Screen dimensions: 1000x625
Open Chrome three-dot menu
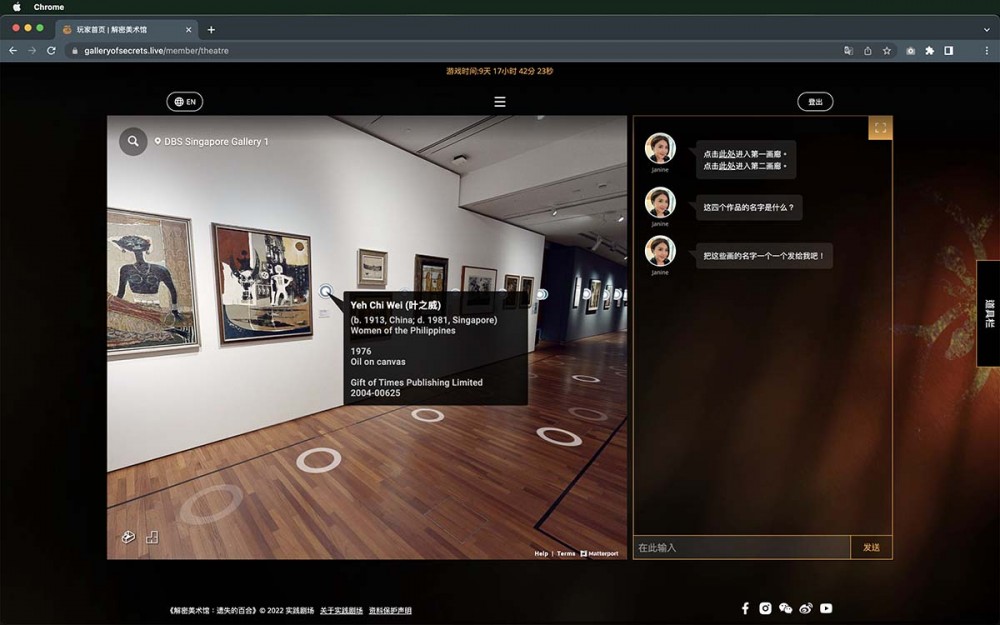(x=987, y=50)
